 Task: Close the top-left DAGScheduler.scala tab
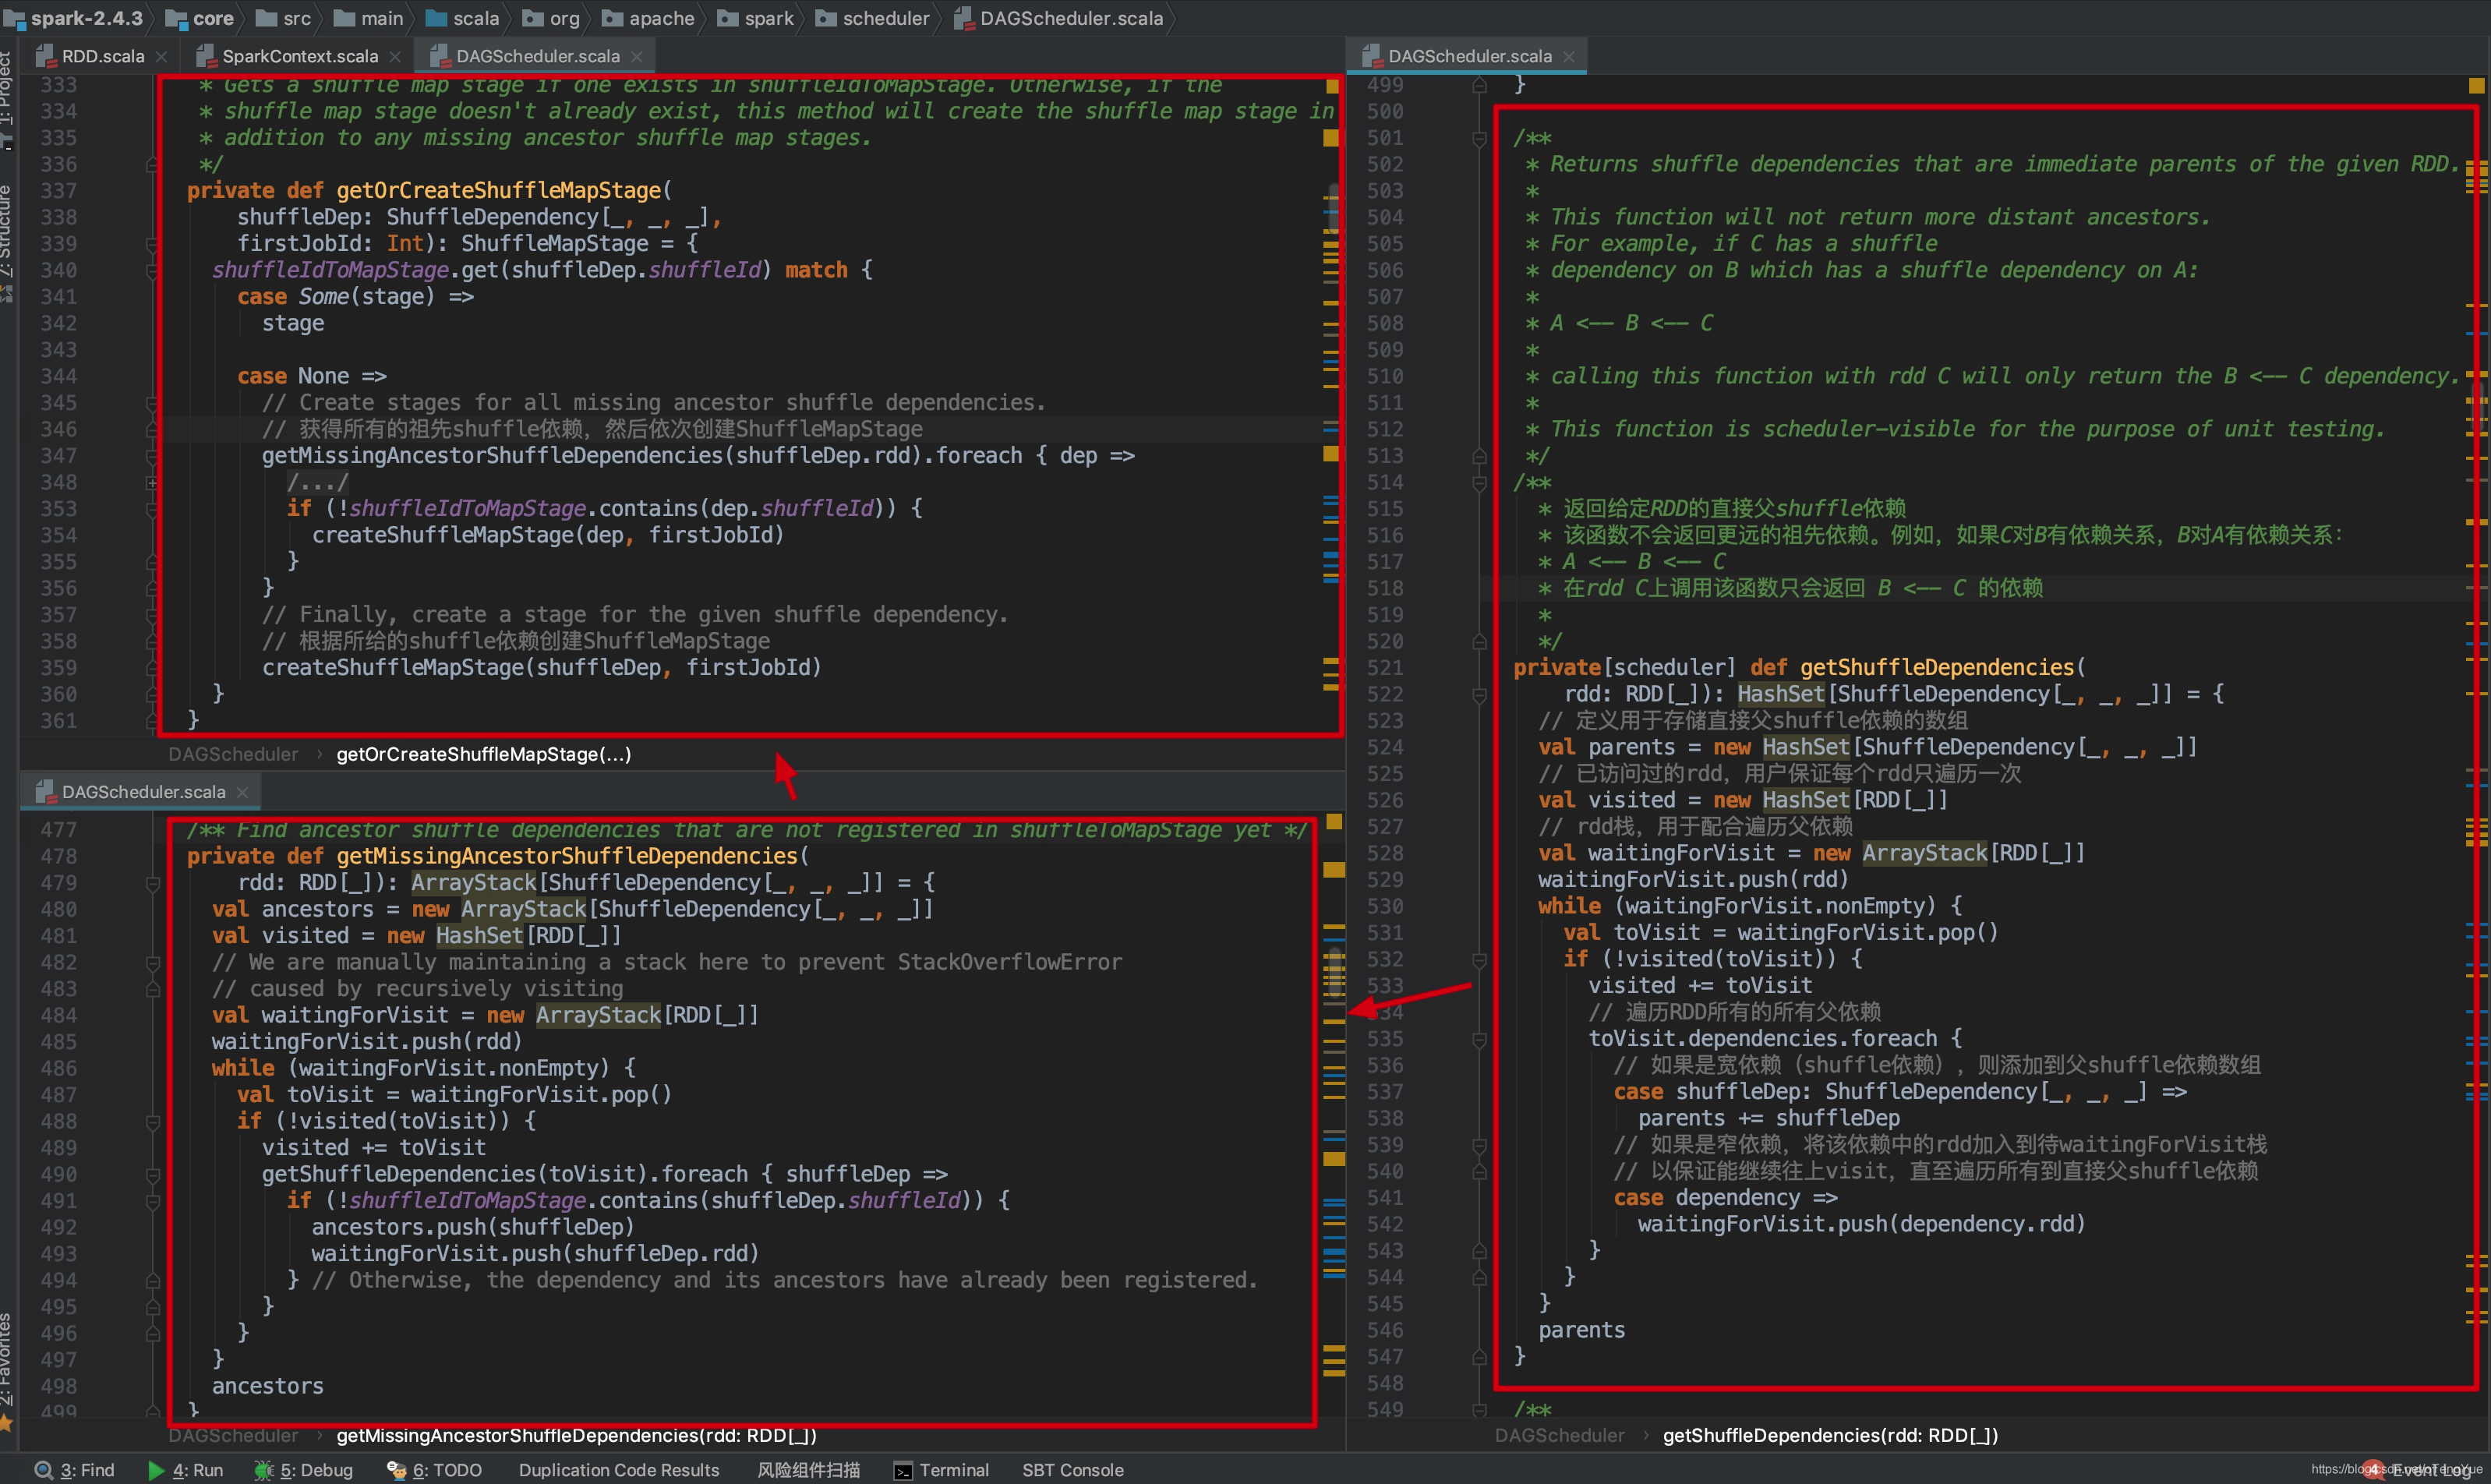(638, 57)
